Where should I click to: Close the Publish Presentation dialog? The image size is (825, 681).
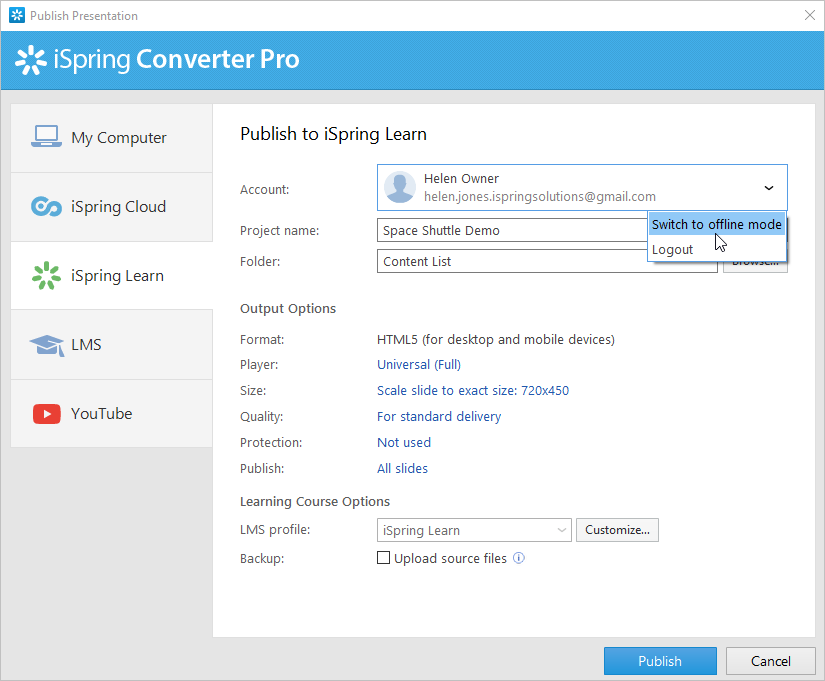point(810,15)
